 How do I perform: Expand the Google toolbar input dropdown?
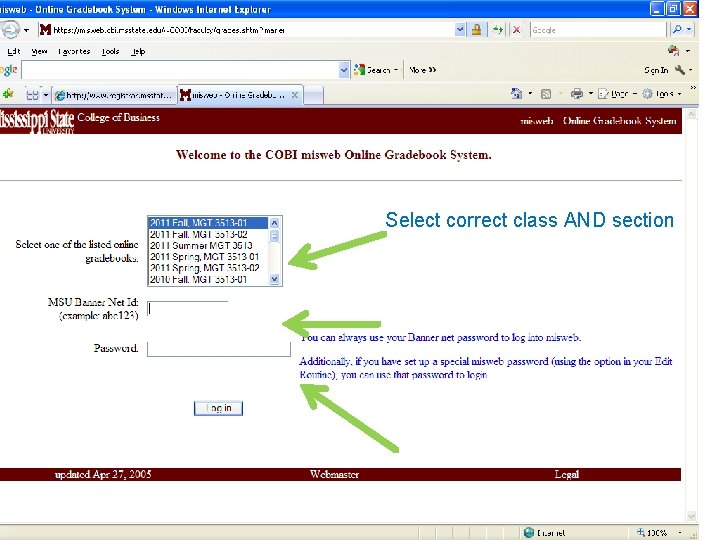(344, 70)
